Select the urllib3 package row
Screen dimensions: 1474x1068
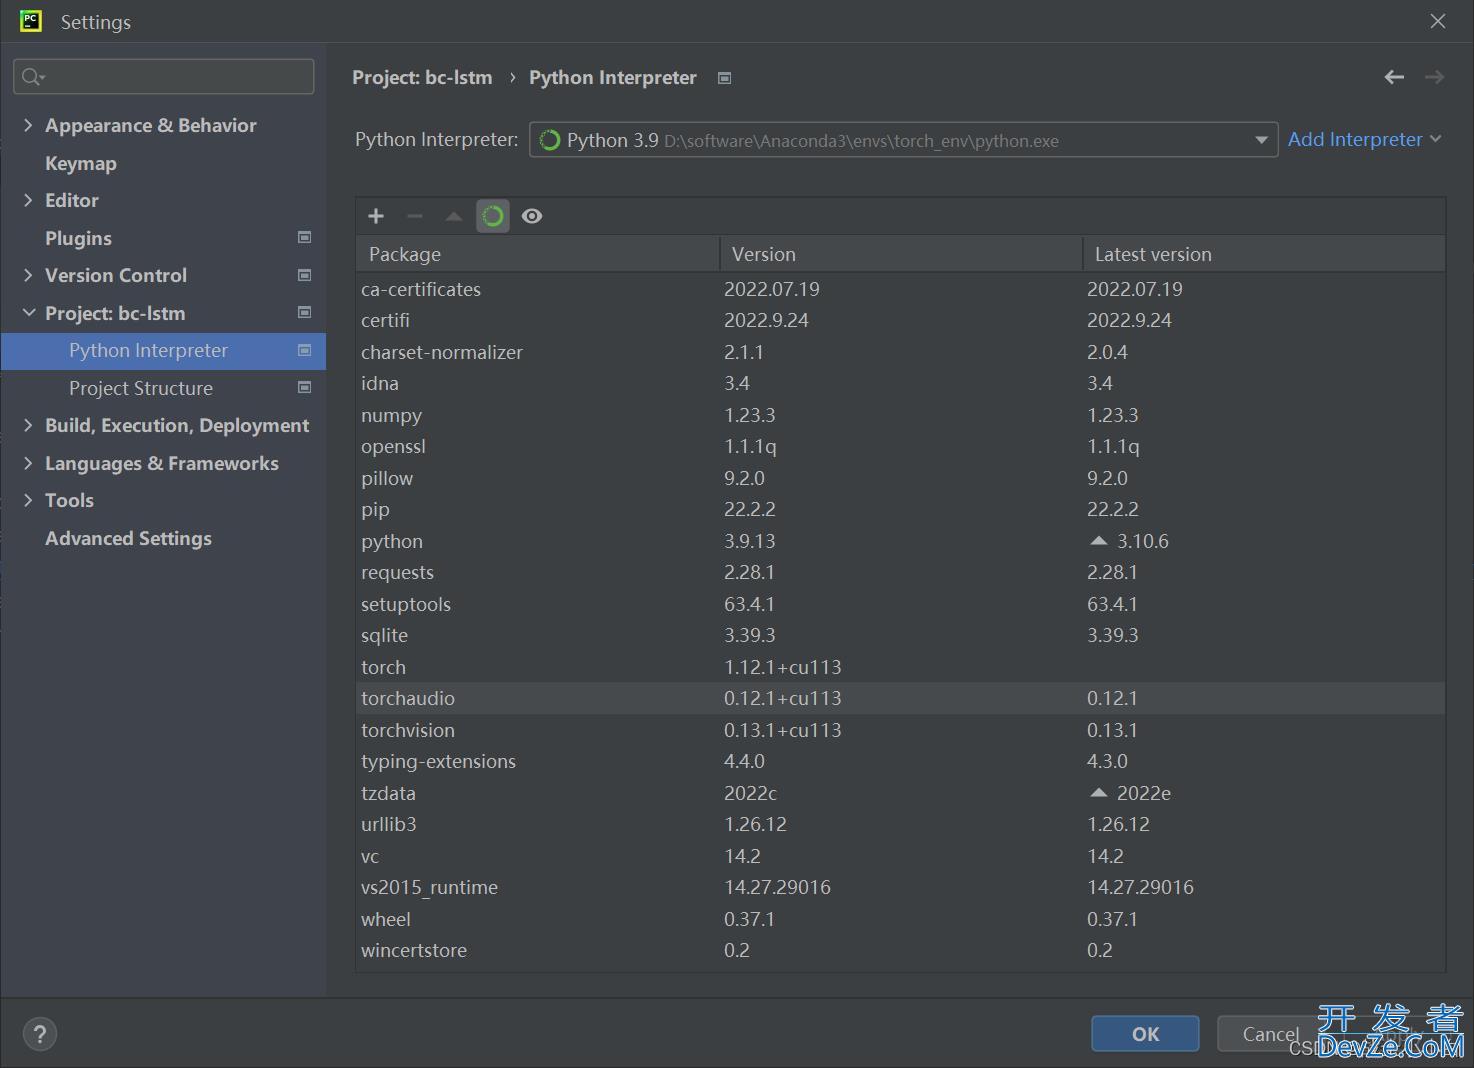901,824
